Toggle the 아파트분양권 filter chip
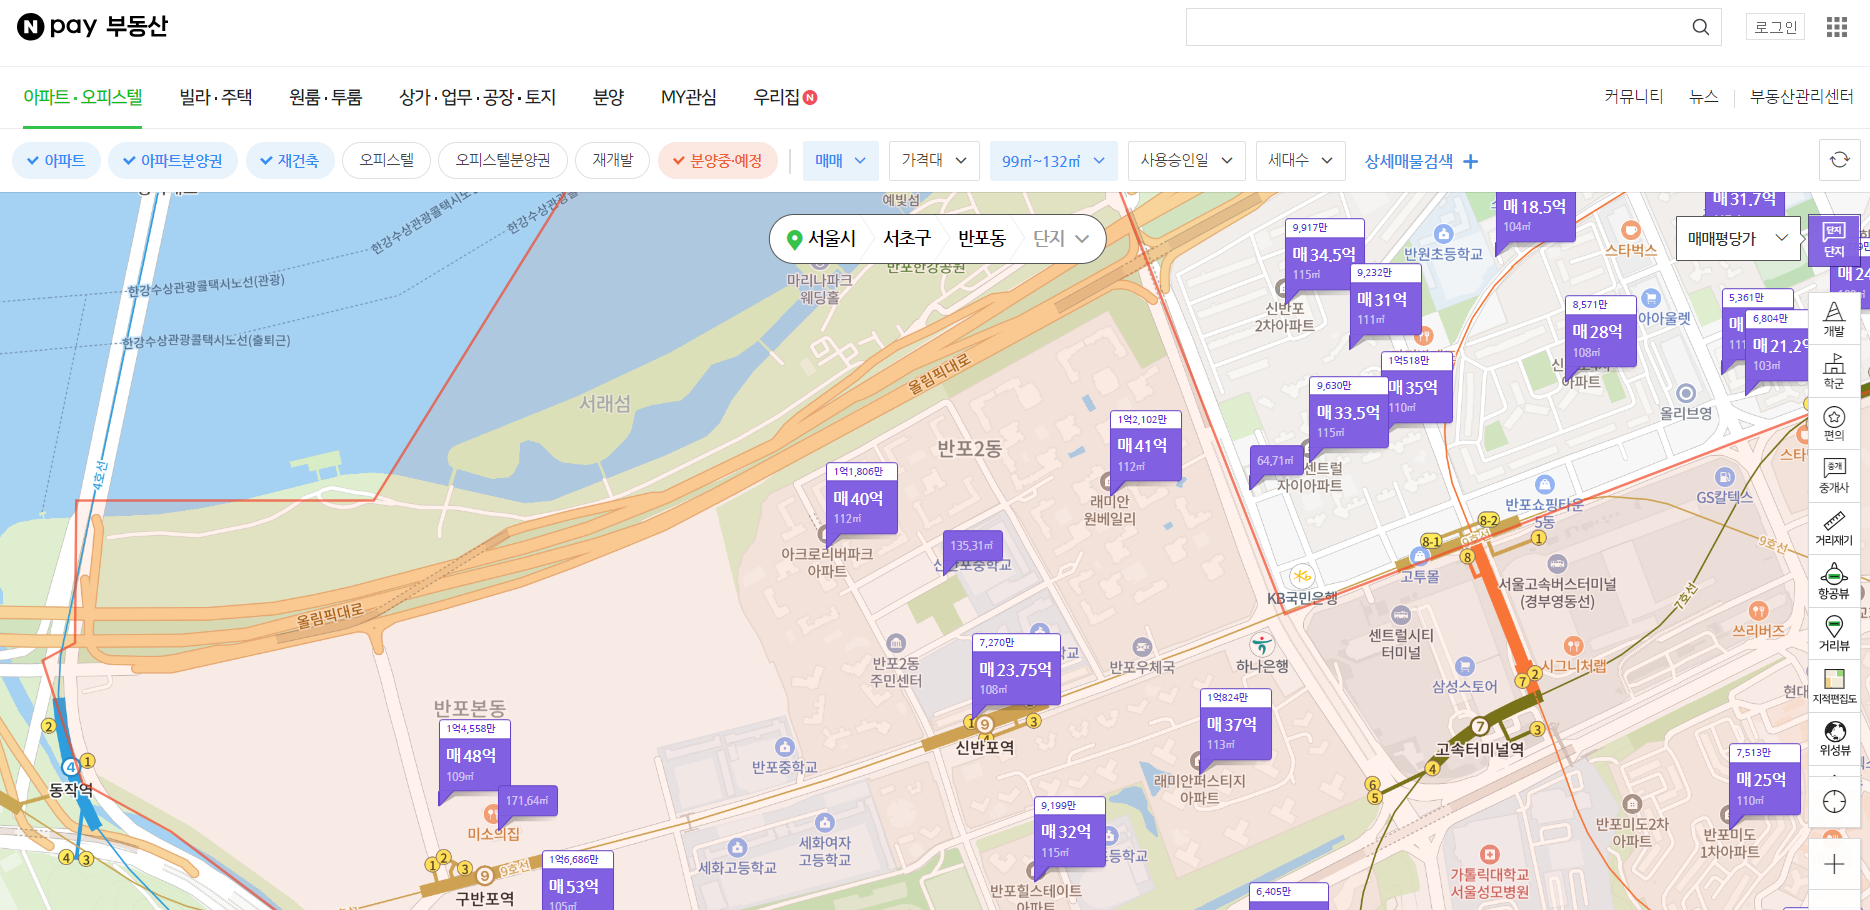1870x910 pixels. (x=172, y=160)
